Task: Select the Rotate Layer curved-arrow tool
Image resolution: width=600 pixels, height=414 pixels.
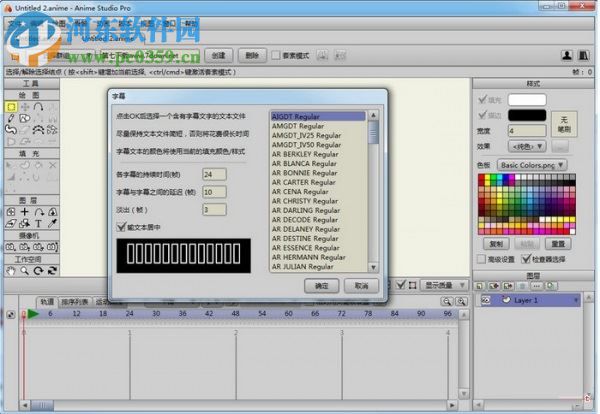Action: click(39, 212)
